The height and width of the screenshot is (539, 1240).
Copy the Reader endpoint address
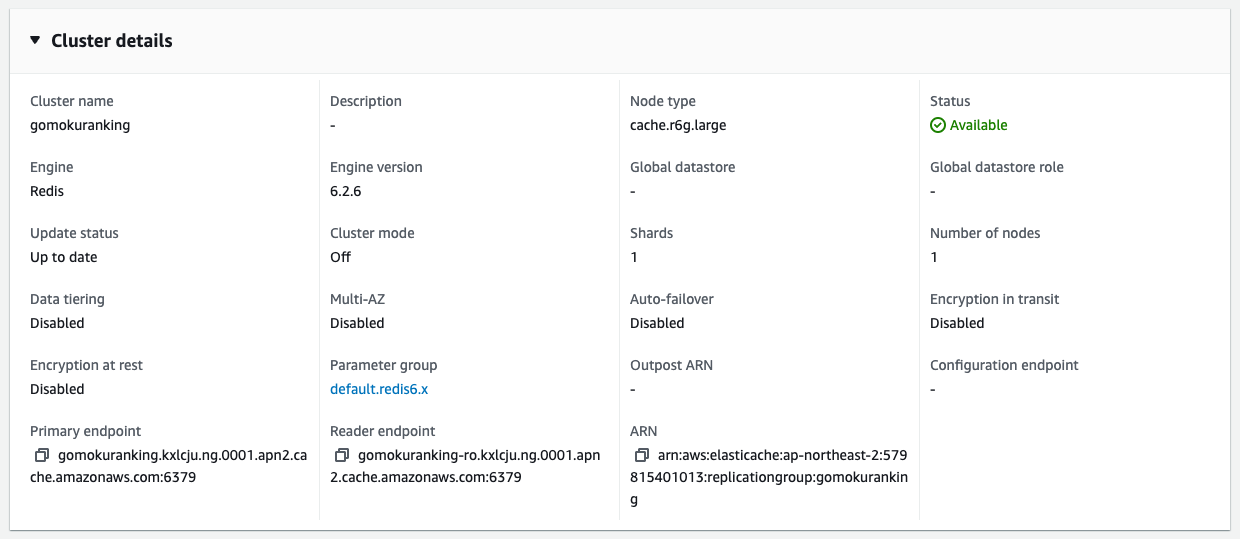click(342, 455)
